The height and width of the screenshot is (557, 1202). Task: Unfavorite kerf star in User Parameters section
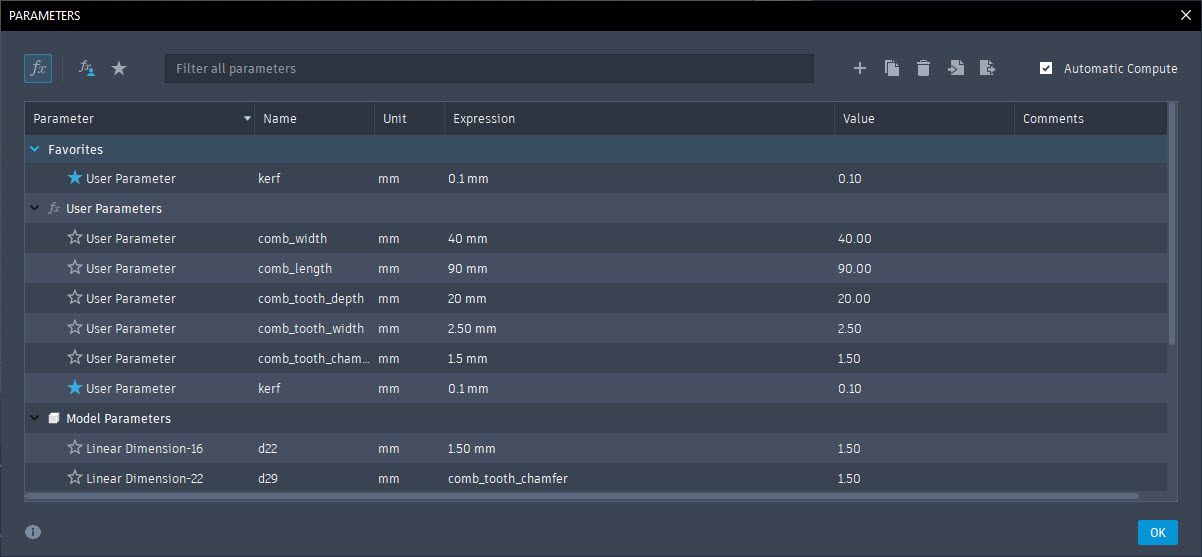(x=75, y=388)
